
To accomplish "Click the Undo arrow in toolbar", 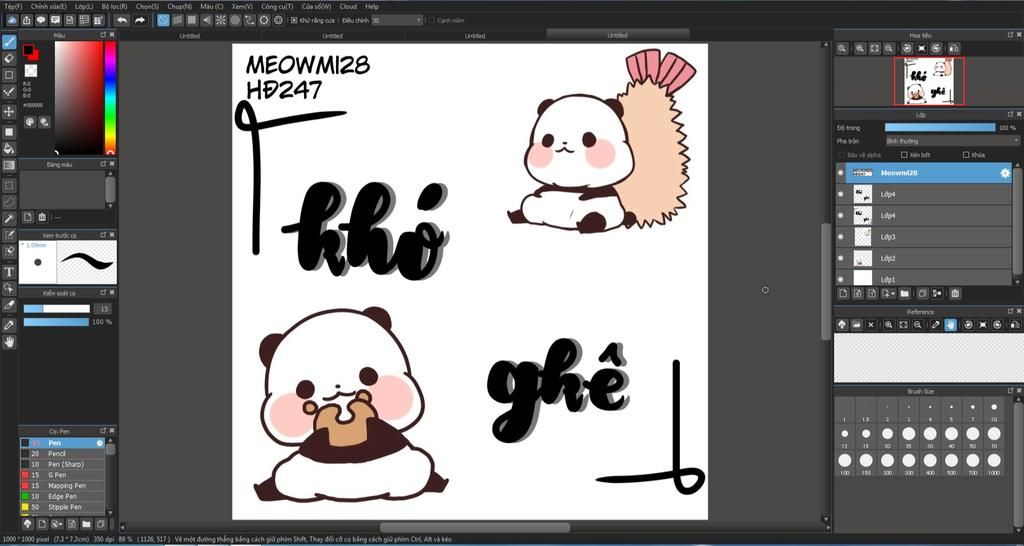I will 122,20.
